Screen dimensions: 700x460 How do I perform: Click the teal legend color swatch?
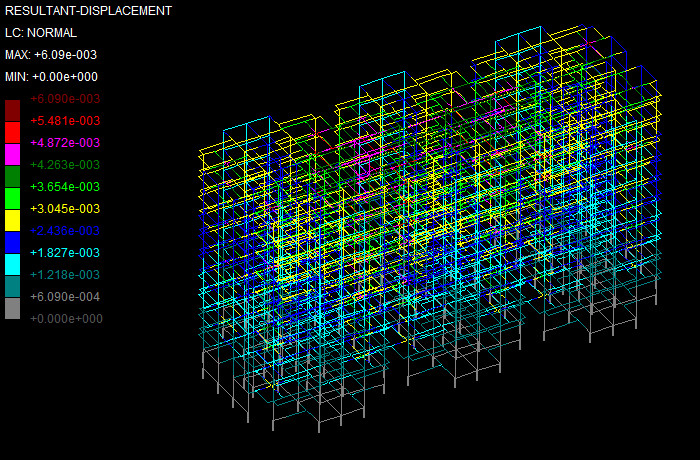(x=12, y=286)
